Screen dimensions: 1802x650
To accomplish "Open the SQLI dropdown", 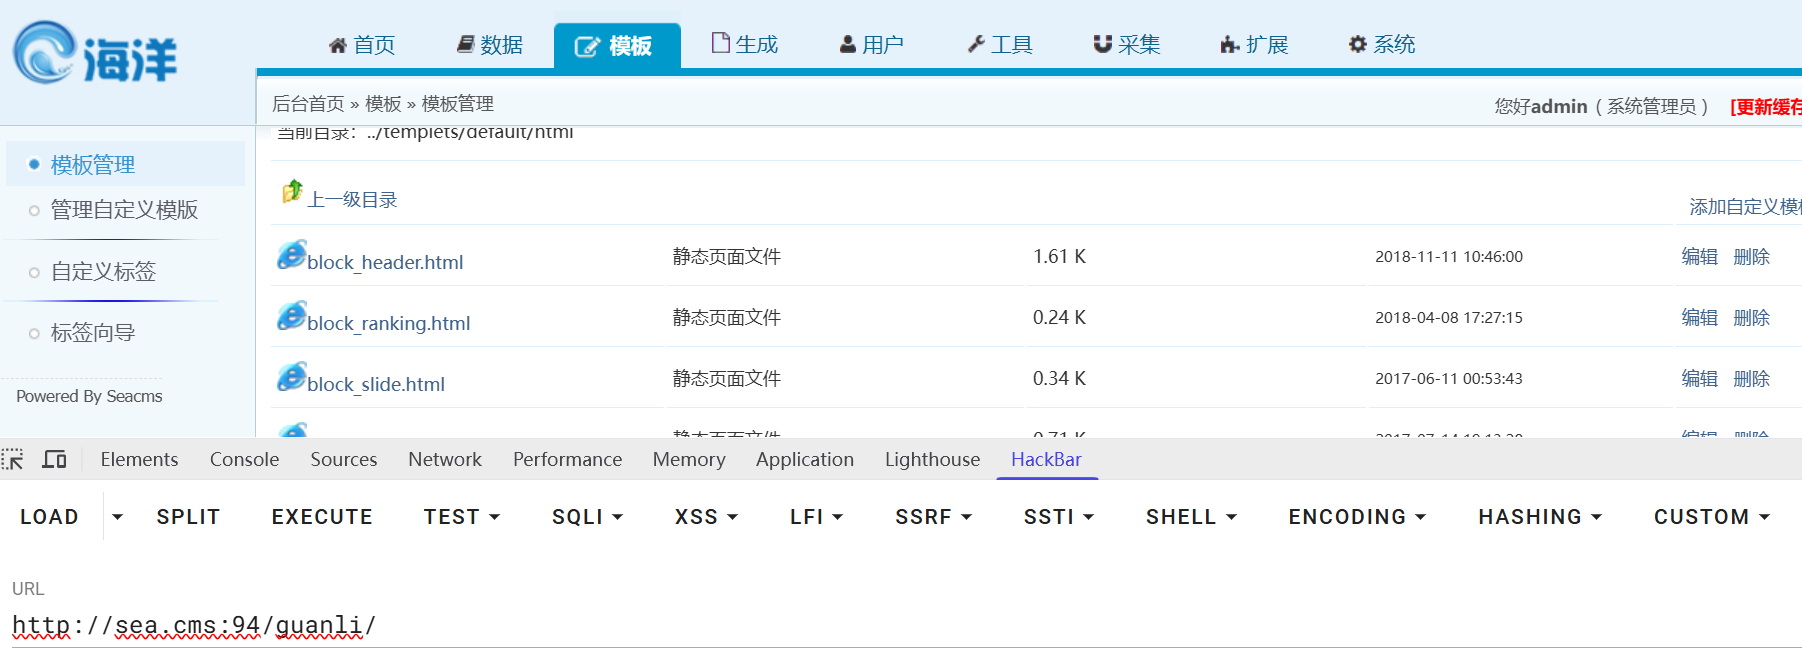I will pyautogui.click(x=587, y=517).
